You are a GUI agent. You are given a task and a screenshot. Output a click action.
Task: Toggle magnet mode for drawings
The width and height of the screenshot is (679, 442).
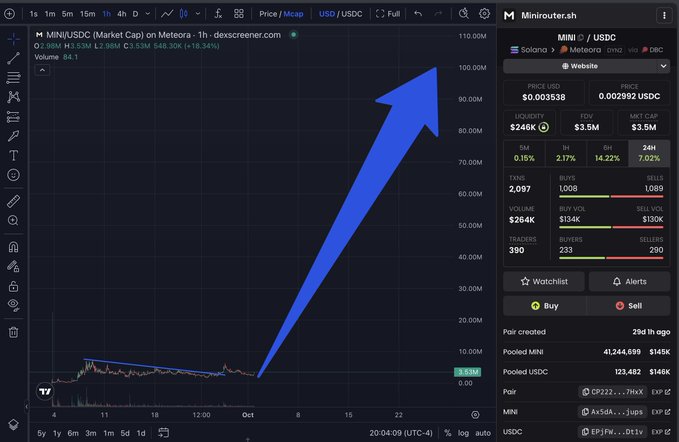13,247
